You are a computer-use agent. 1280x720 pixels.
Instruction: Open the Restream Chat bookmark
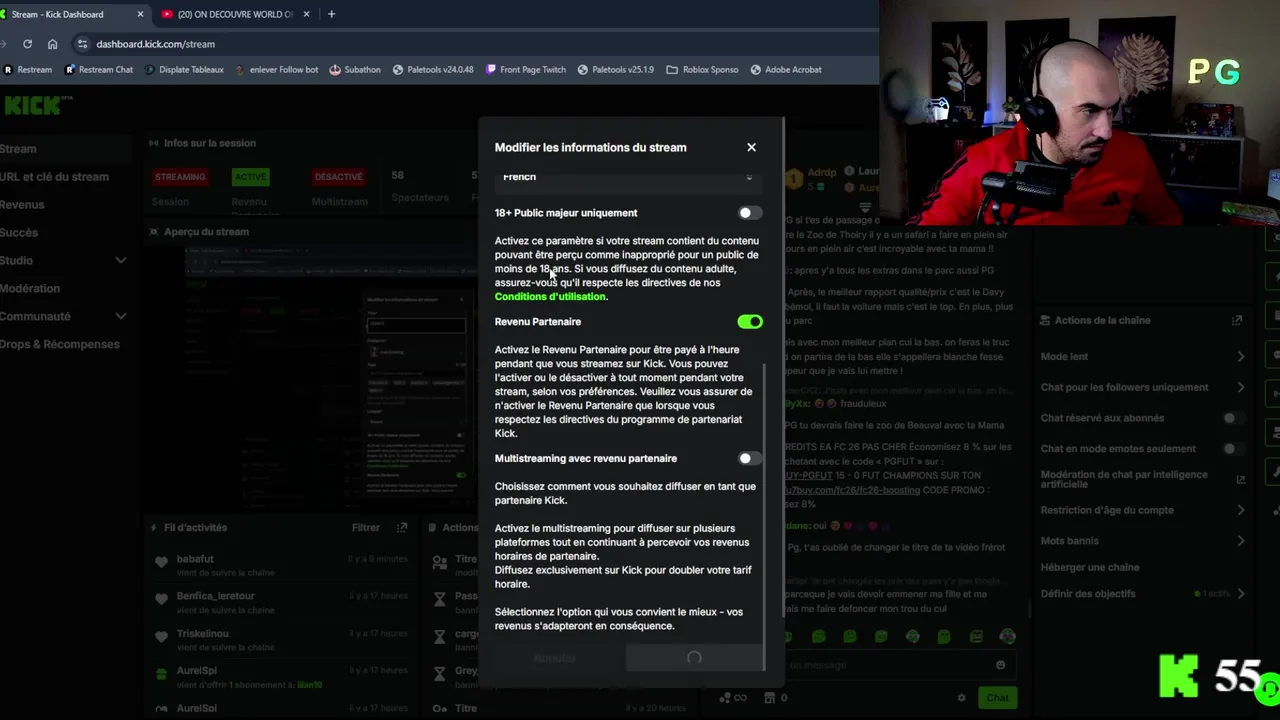(x=98, y=70)
